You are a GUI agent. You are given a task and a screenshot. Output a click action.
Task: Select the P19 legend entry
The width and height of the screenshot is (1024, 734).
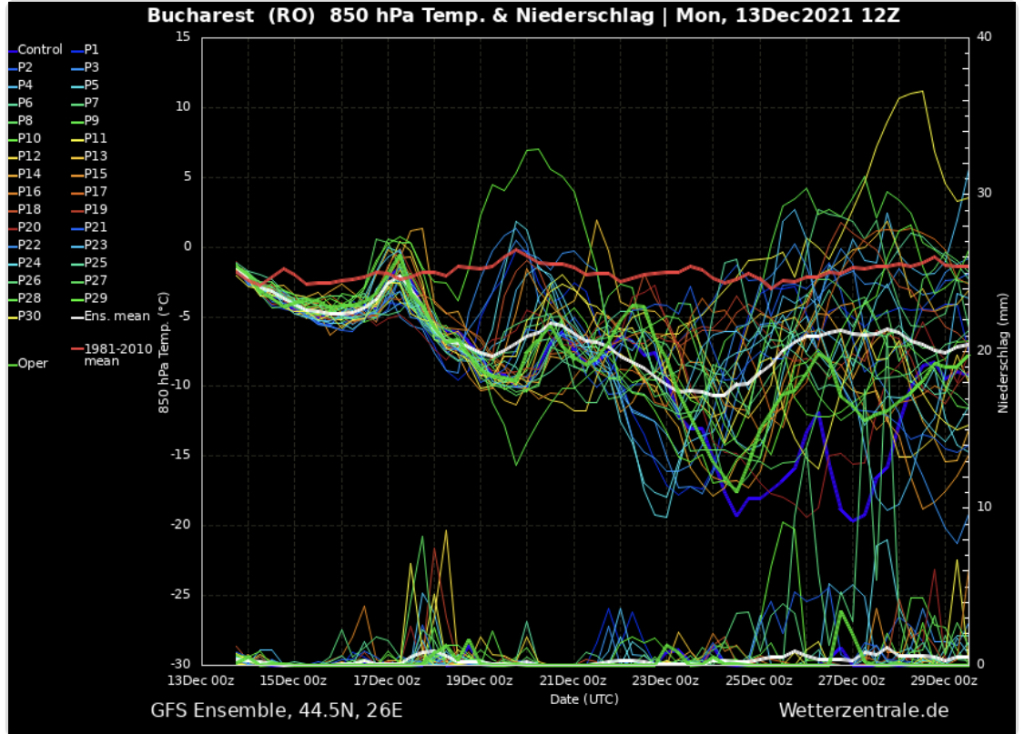[x=95, y=209]
